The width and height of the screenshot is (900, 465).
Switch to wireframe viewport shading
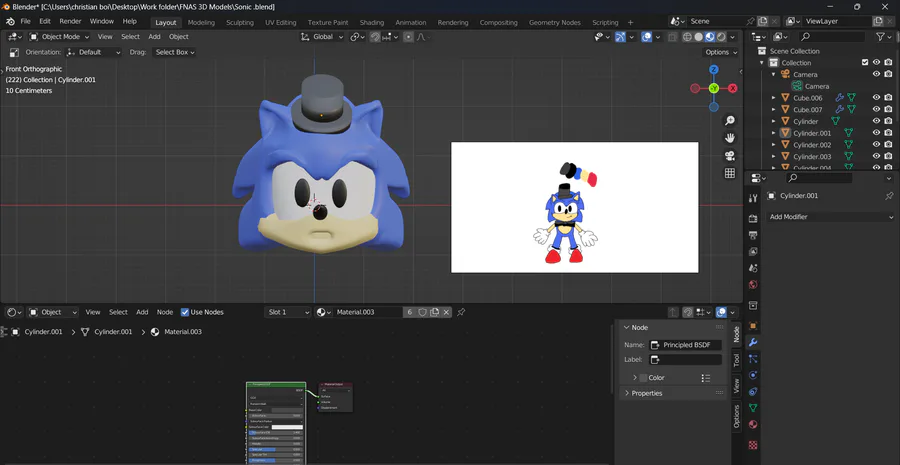tap(687, 37)
